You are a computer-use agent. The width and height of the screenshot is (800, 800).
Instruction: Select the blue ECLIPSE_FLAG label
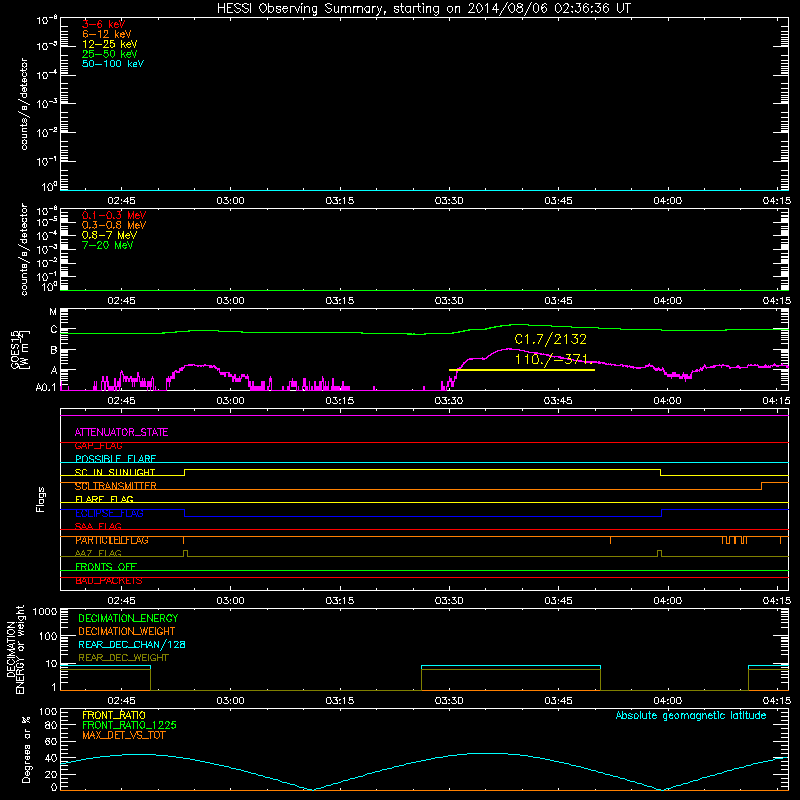pos(109,513)
